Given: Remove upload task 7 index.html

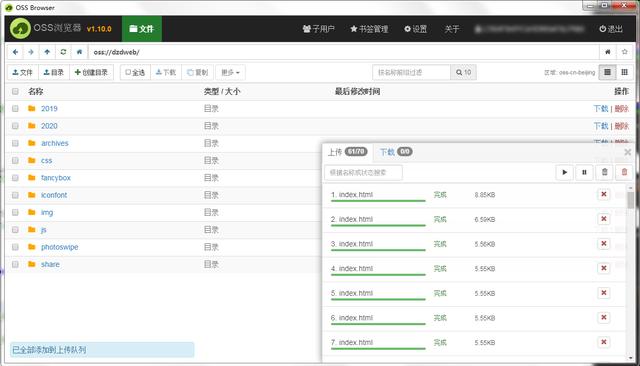Looking at the screenshot, I should [x=604, y=342].
